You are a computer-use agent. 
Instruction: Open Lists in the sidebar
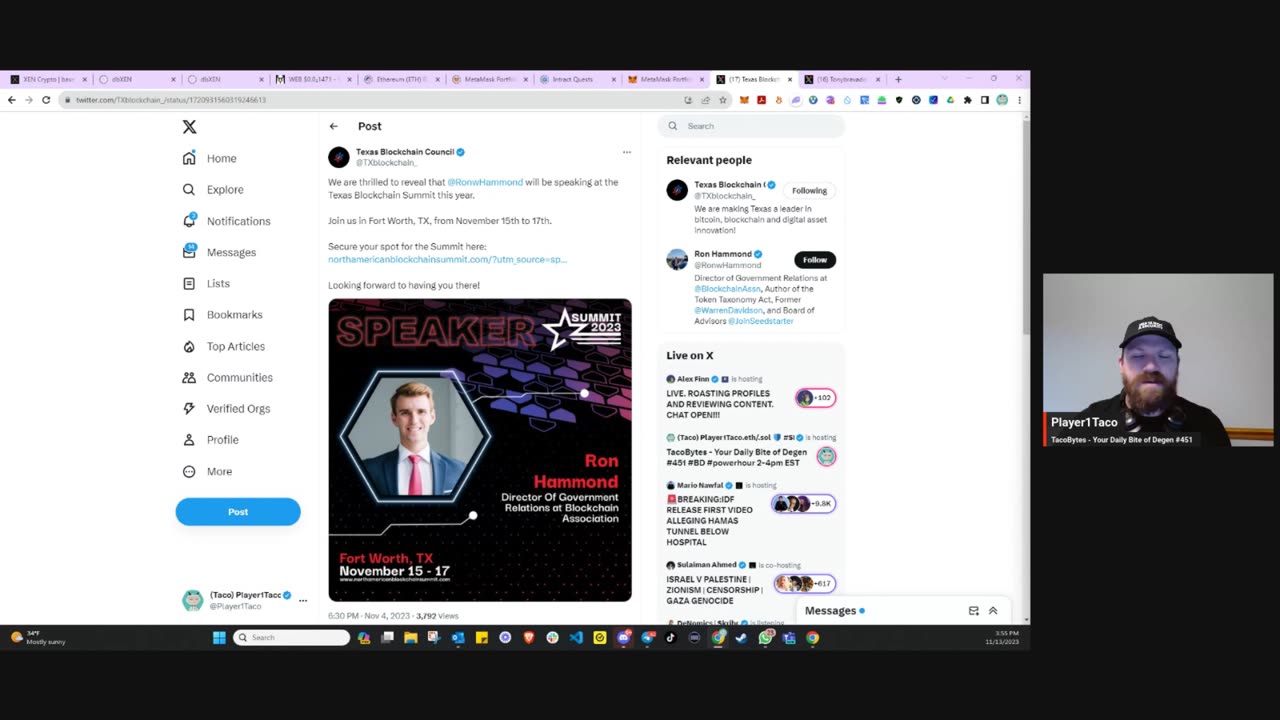[206, 283]
